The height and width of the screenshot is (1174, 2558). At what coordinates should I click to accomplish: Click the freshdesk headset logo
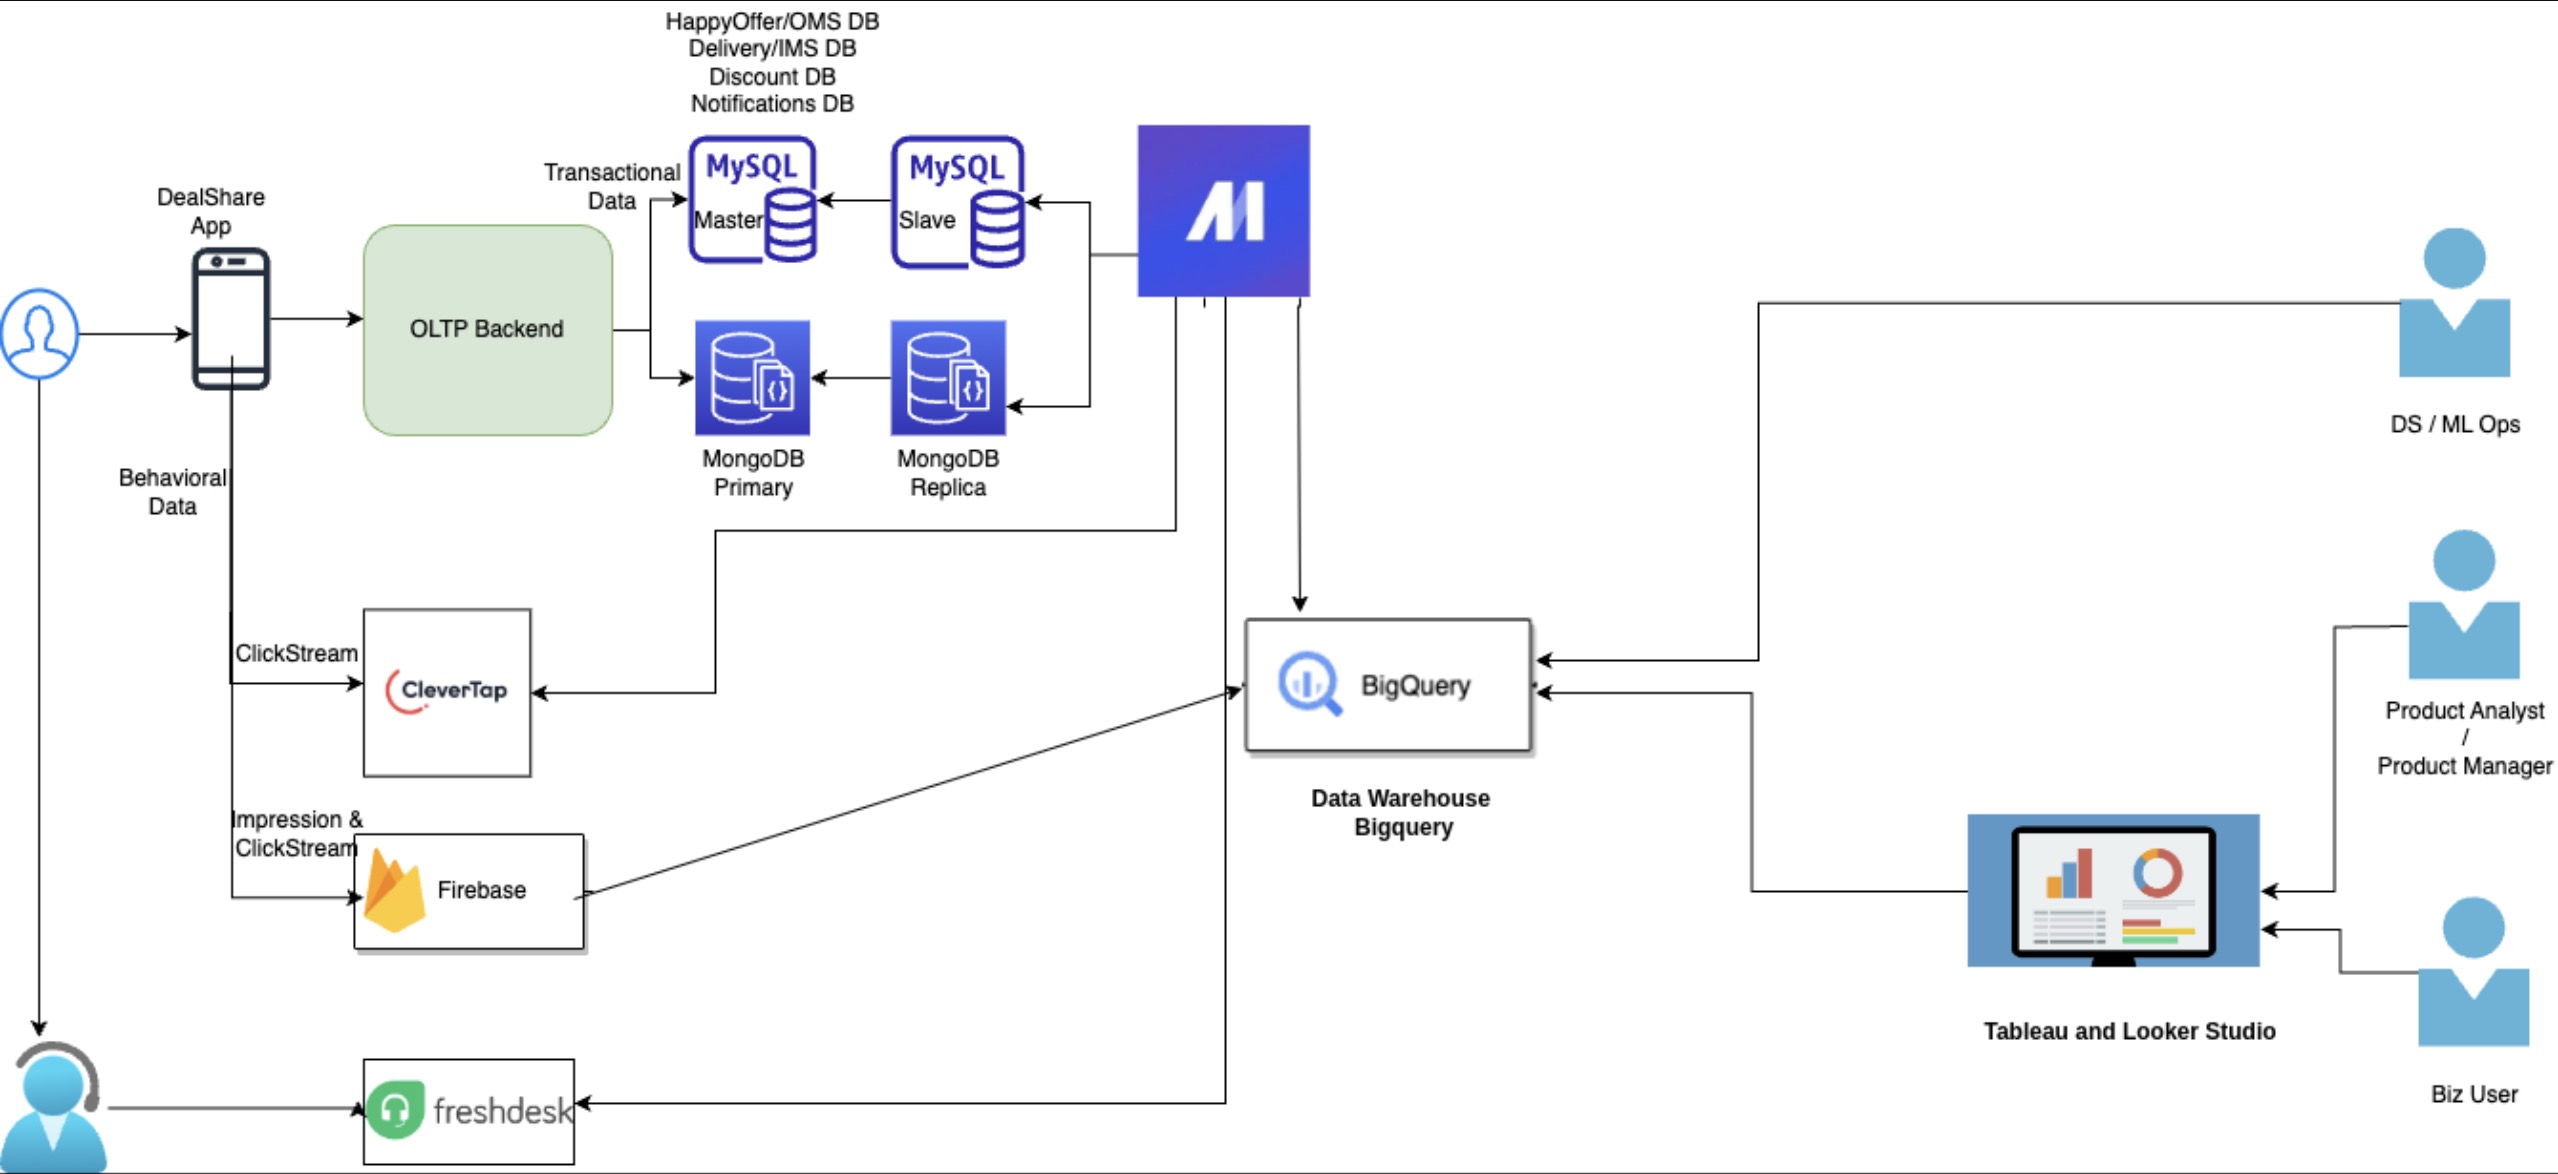tap(395, 1110)
